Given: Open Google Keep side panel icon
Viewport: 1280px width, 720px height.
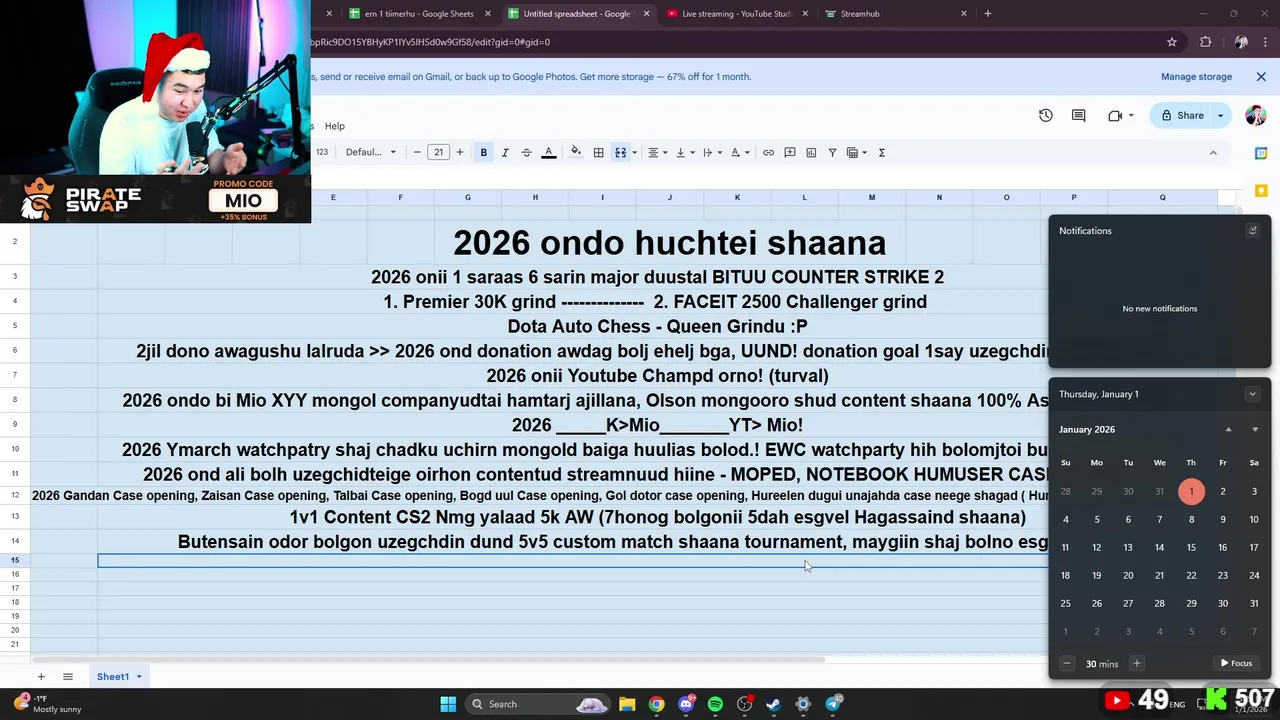Looking at the screenshot, I should pyautogui.click(x=1261, y=190).
